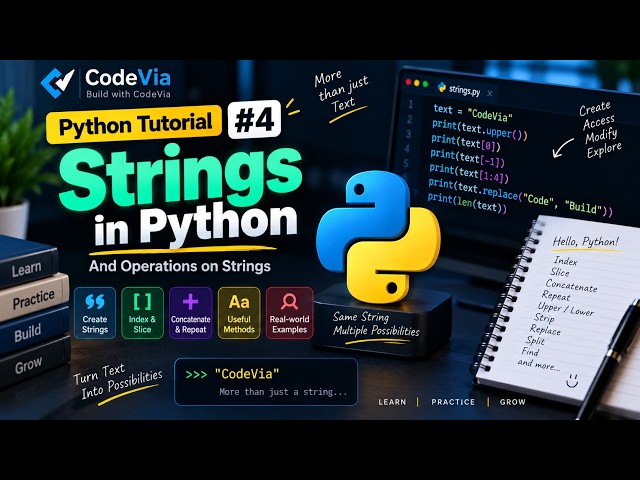Click the handwritten 'Modify' word beside the code

point(601,136)
